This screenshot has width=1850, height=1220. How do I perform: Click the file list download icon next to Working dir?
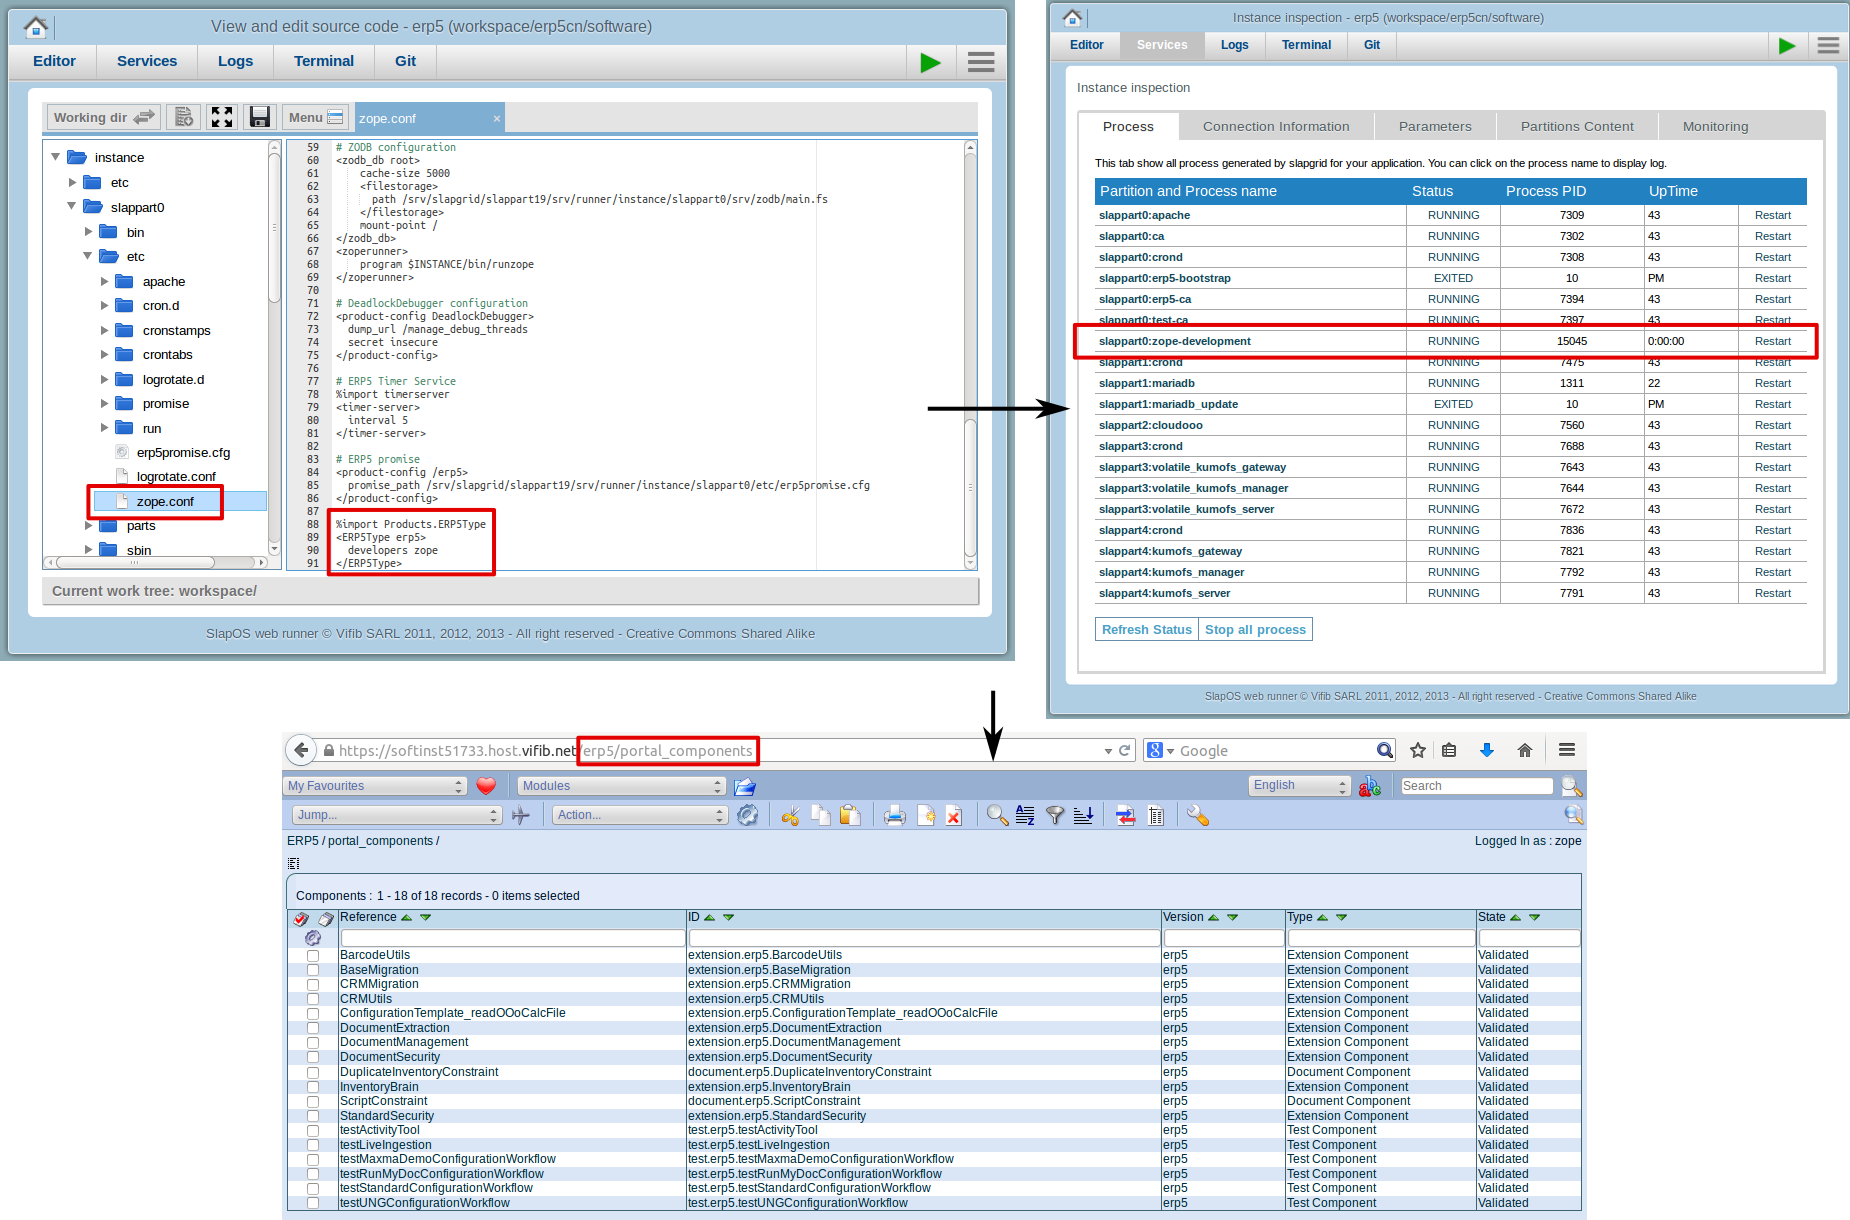click(184, 117)
